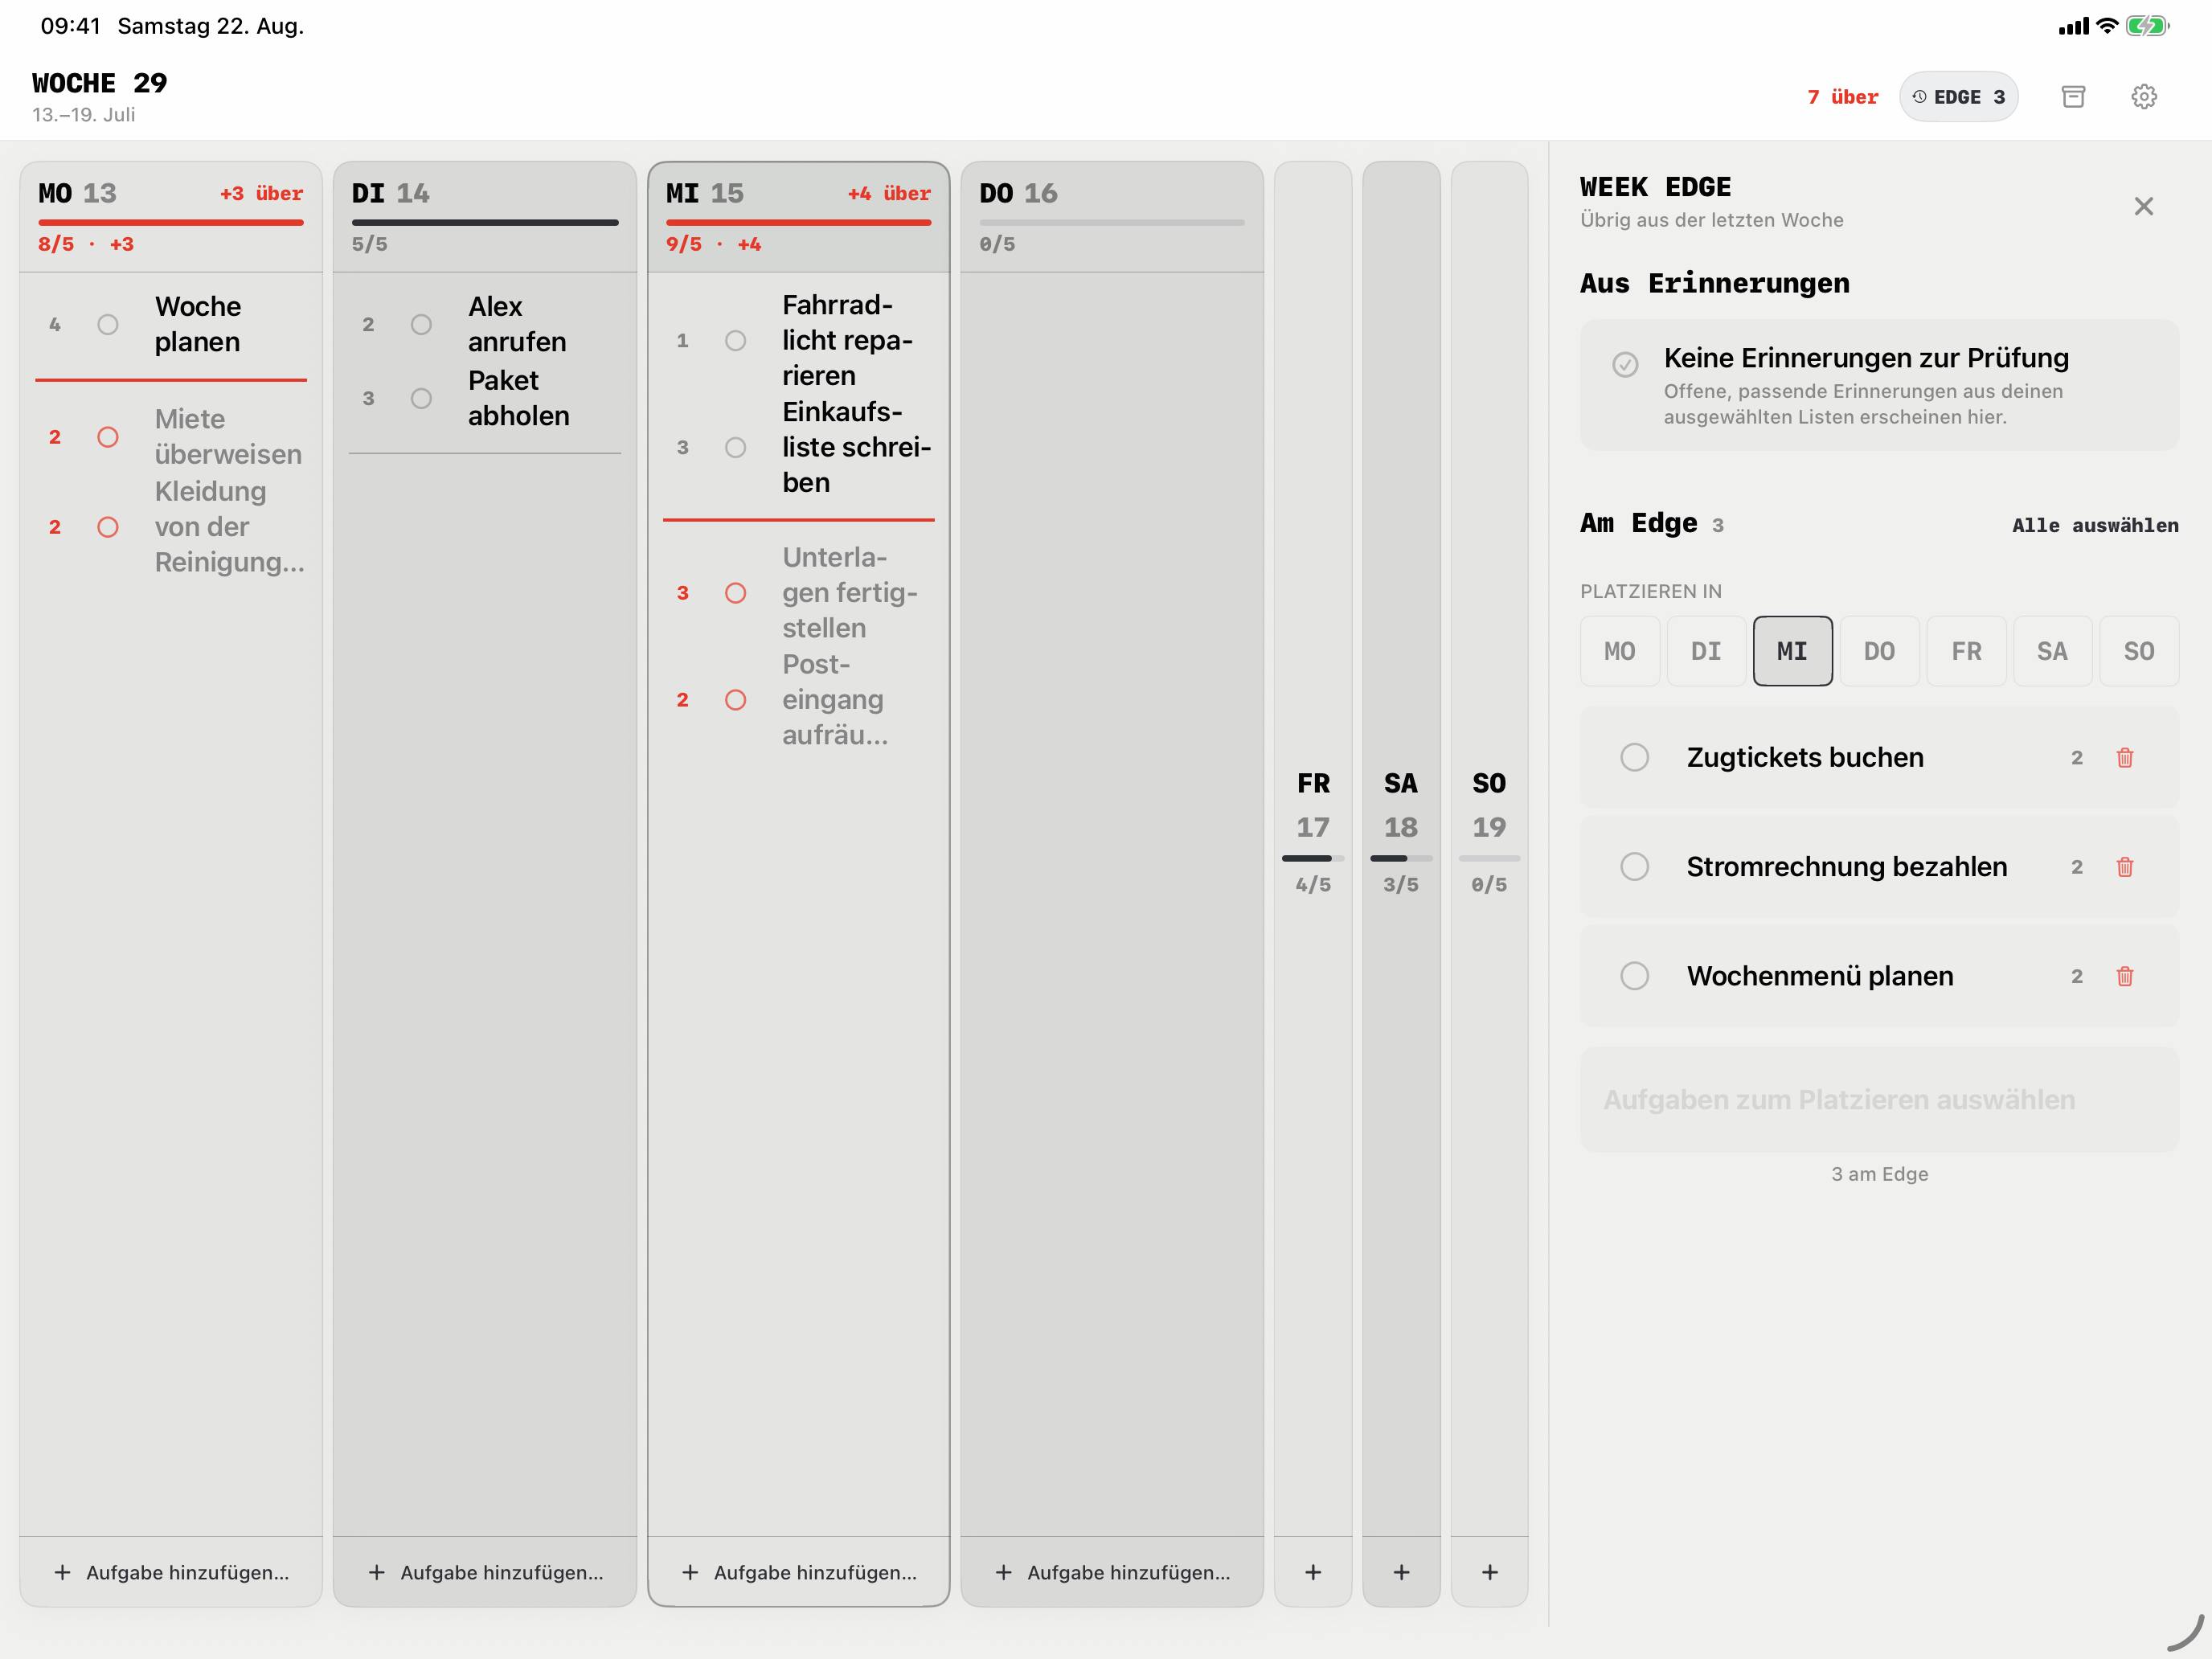Open settings gear icon
This screenshot has height=1659, width=2212.
tap(2144, 97)
